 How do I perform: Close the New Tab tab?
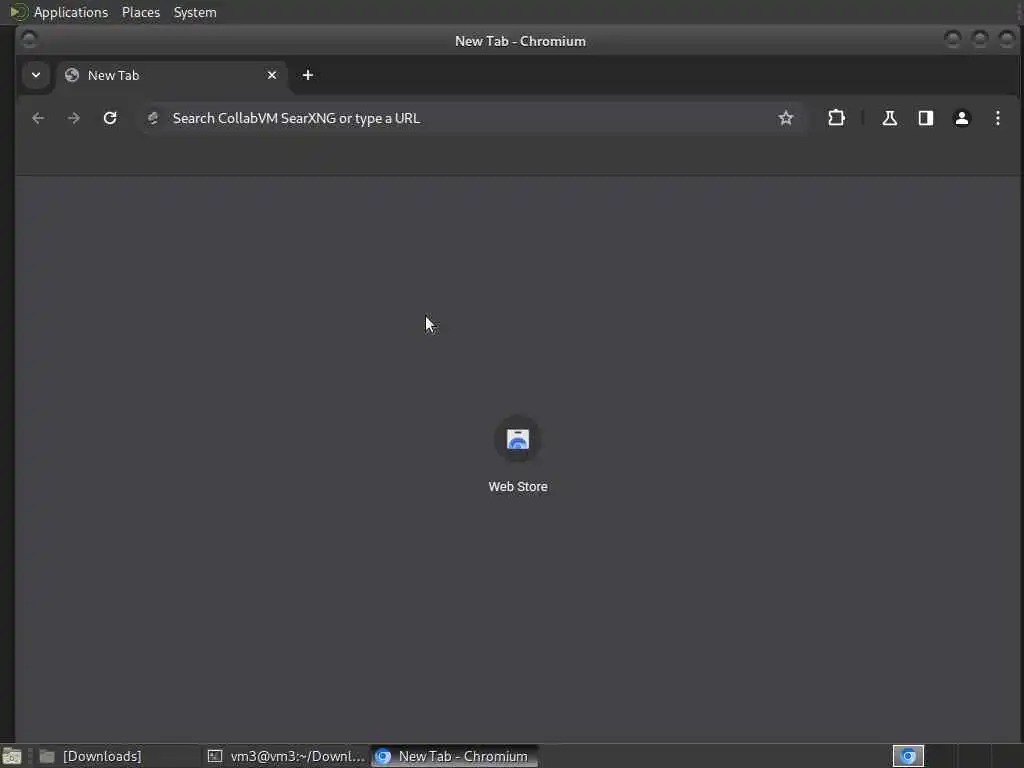tap(272, 75)
